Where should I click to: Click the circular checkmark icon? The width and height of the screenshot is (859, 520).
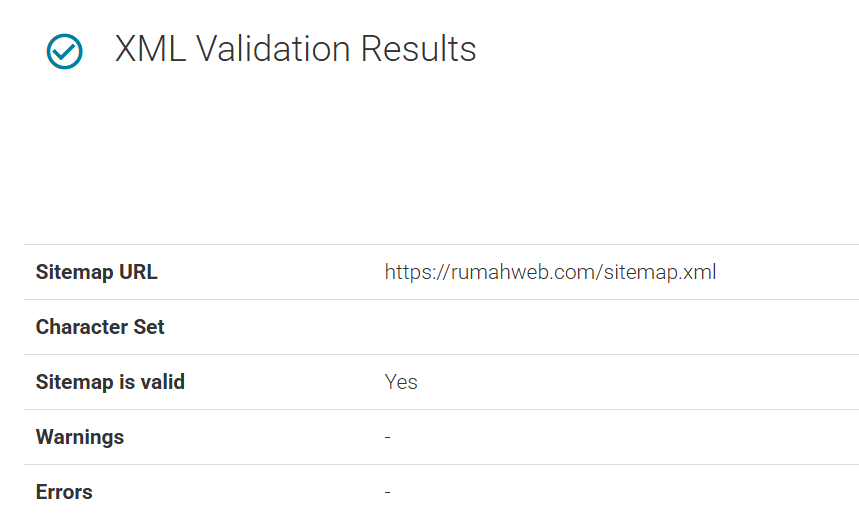[x=65, y=51]
